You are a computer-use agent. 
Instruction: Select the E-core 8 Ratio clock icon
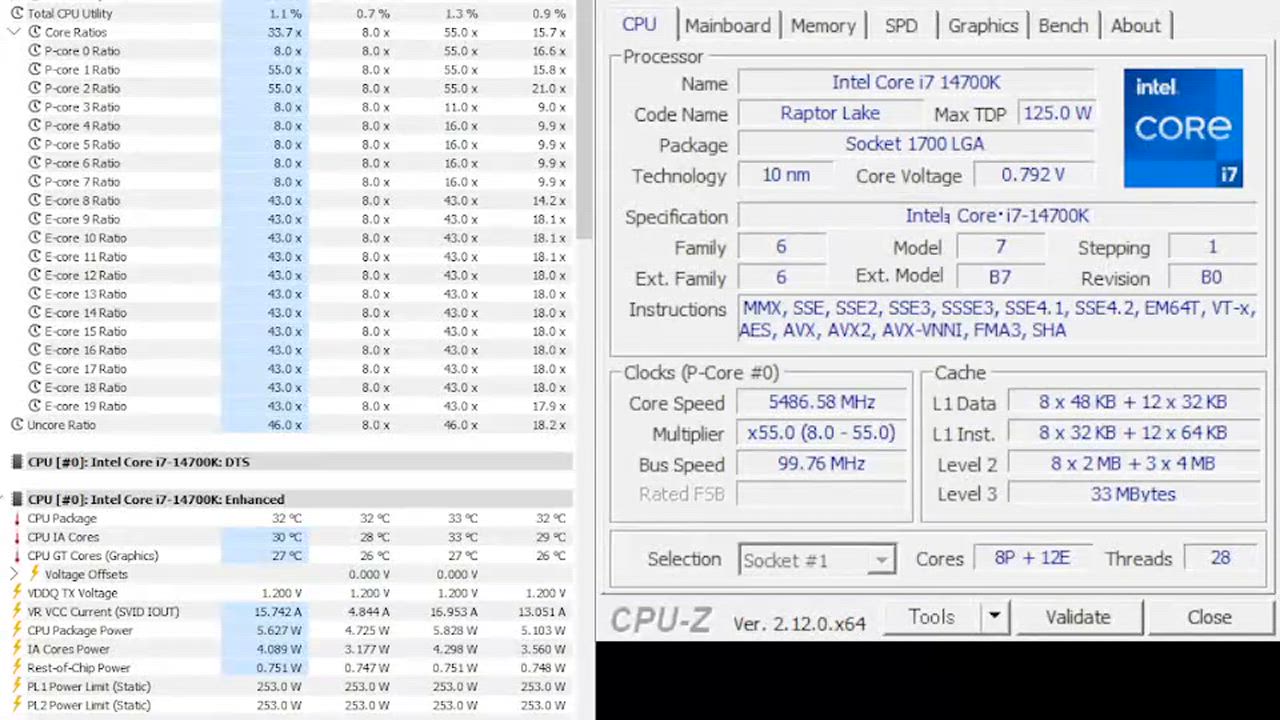pyautogui.click(x=34, y=200)
